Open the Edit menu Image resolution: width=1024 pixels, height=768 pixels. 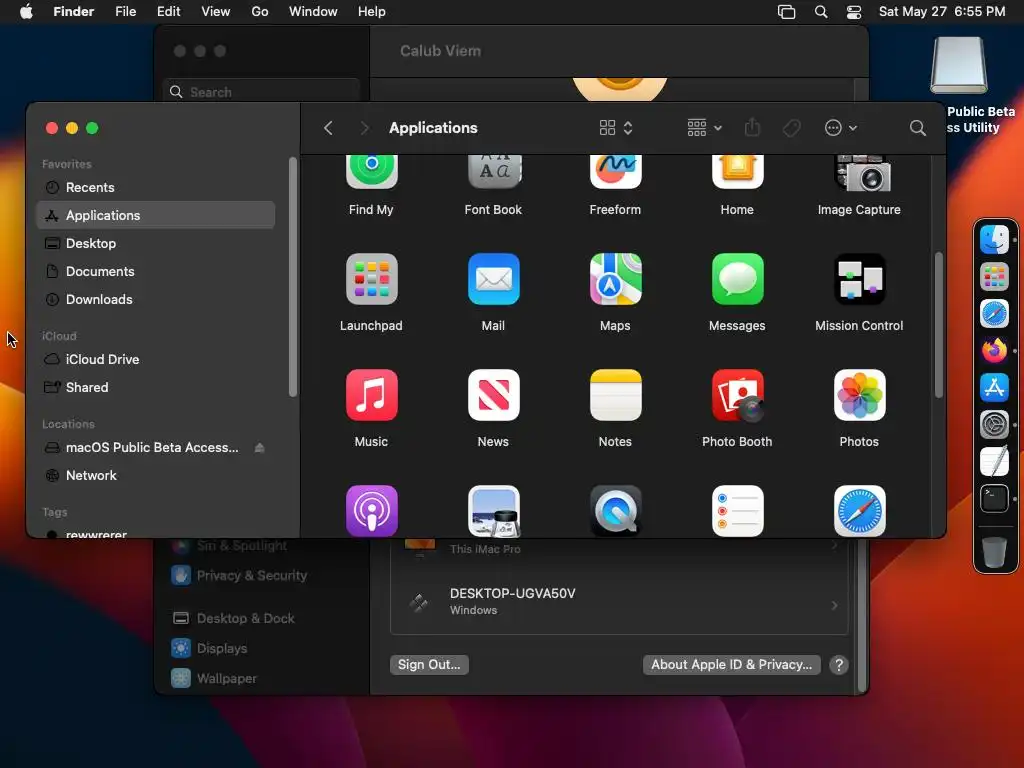point(168,12)
